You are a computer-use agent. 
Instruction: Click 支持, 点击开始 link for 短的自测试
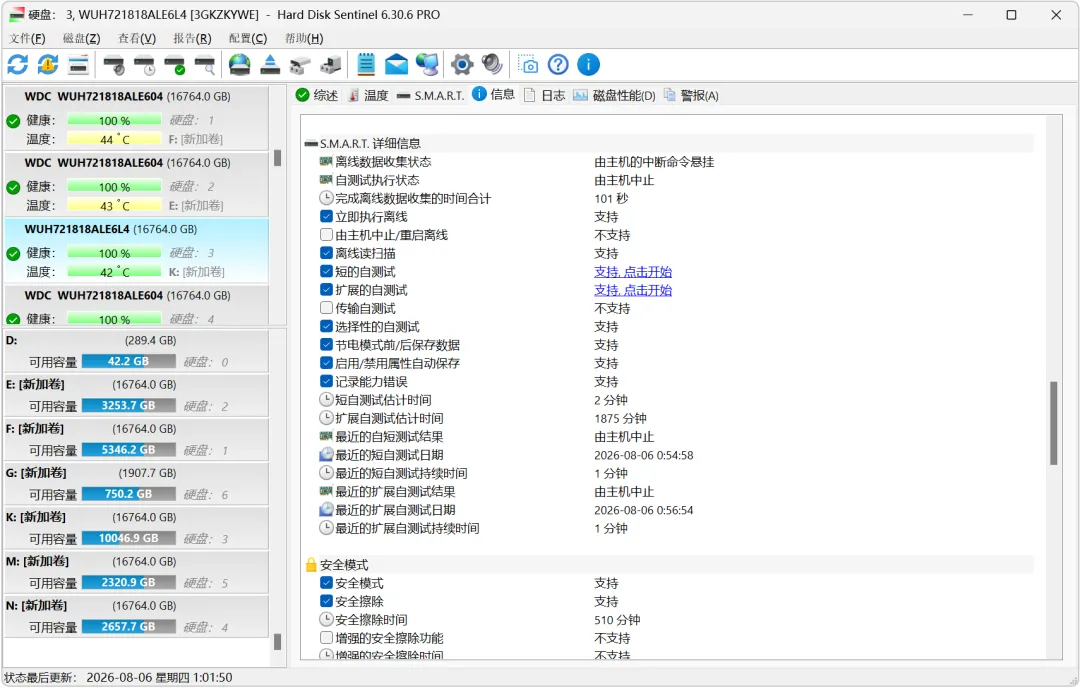pos(633,271)
